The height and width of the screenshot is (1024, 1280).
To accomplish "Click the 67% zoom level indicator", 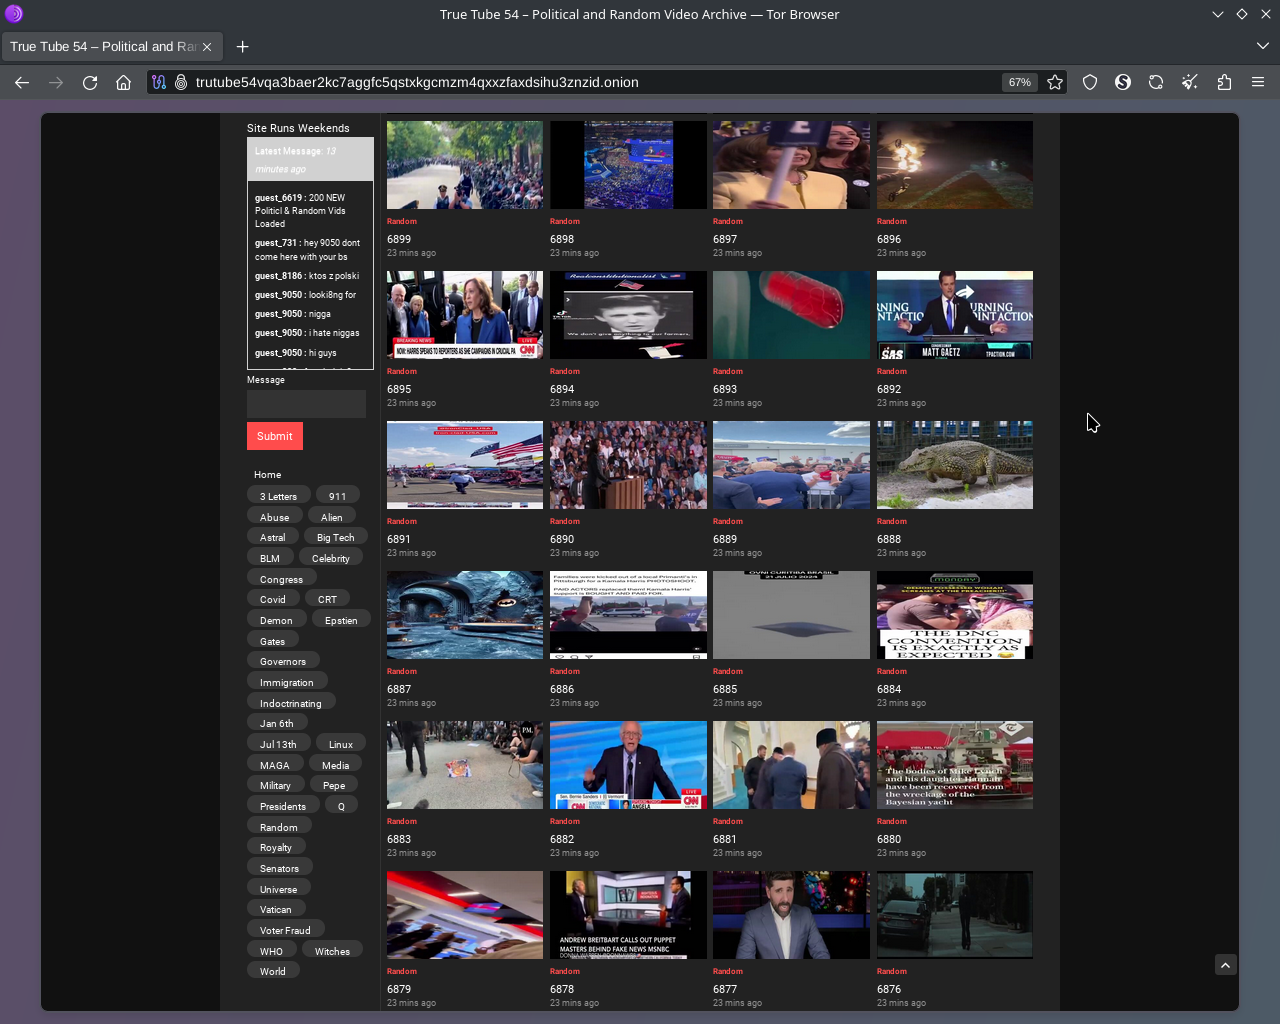I will [1020, 82].
